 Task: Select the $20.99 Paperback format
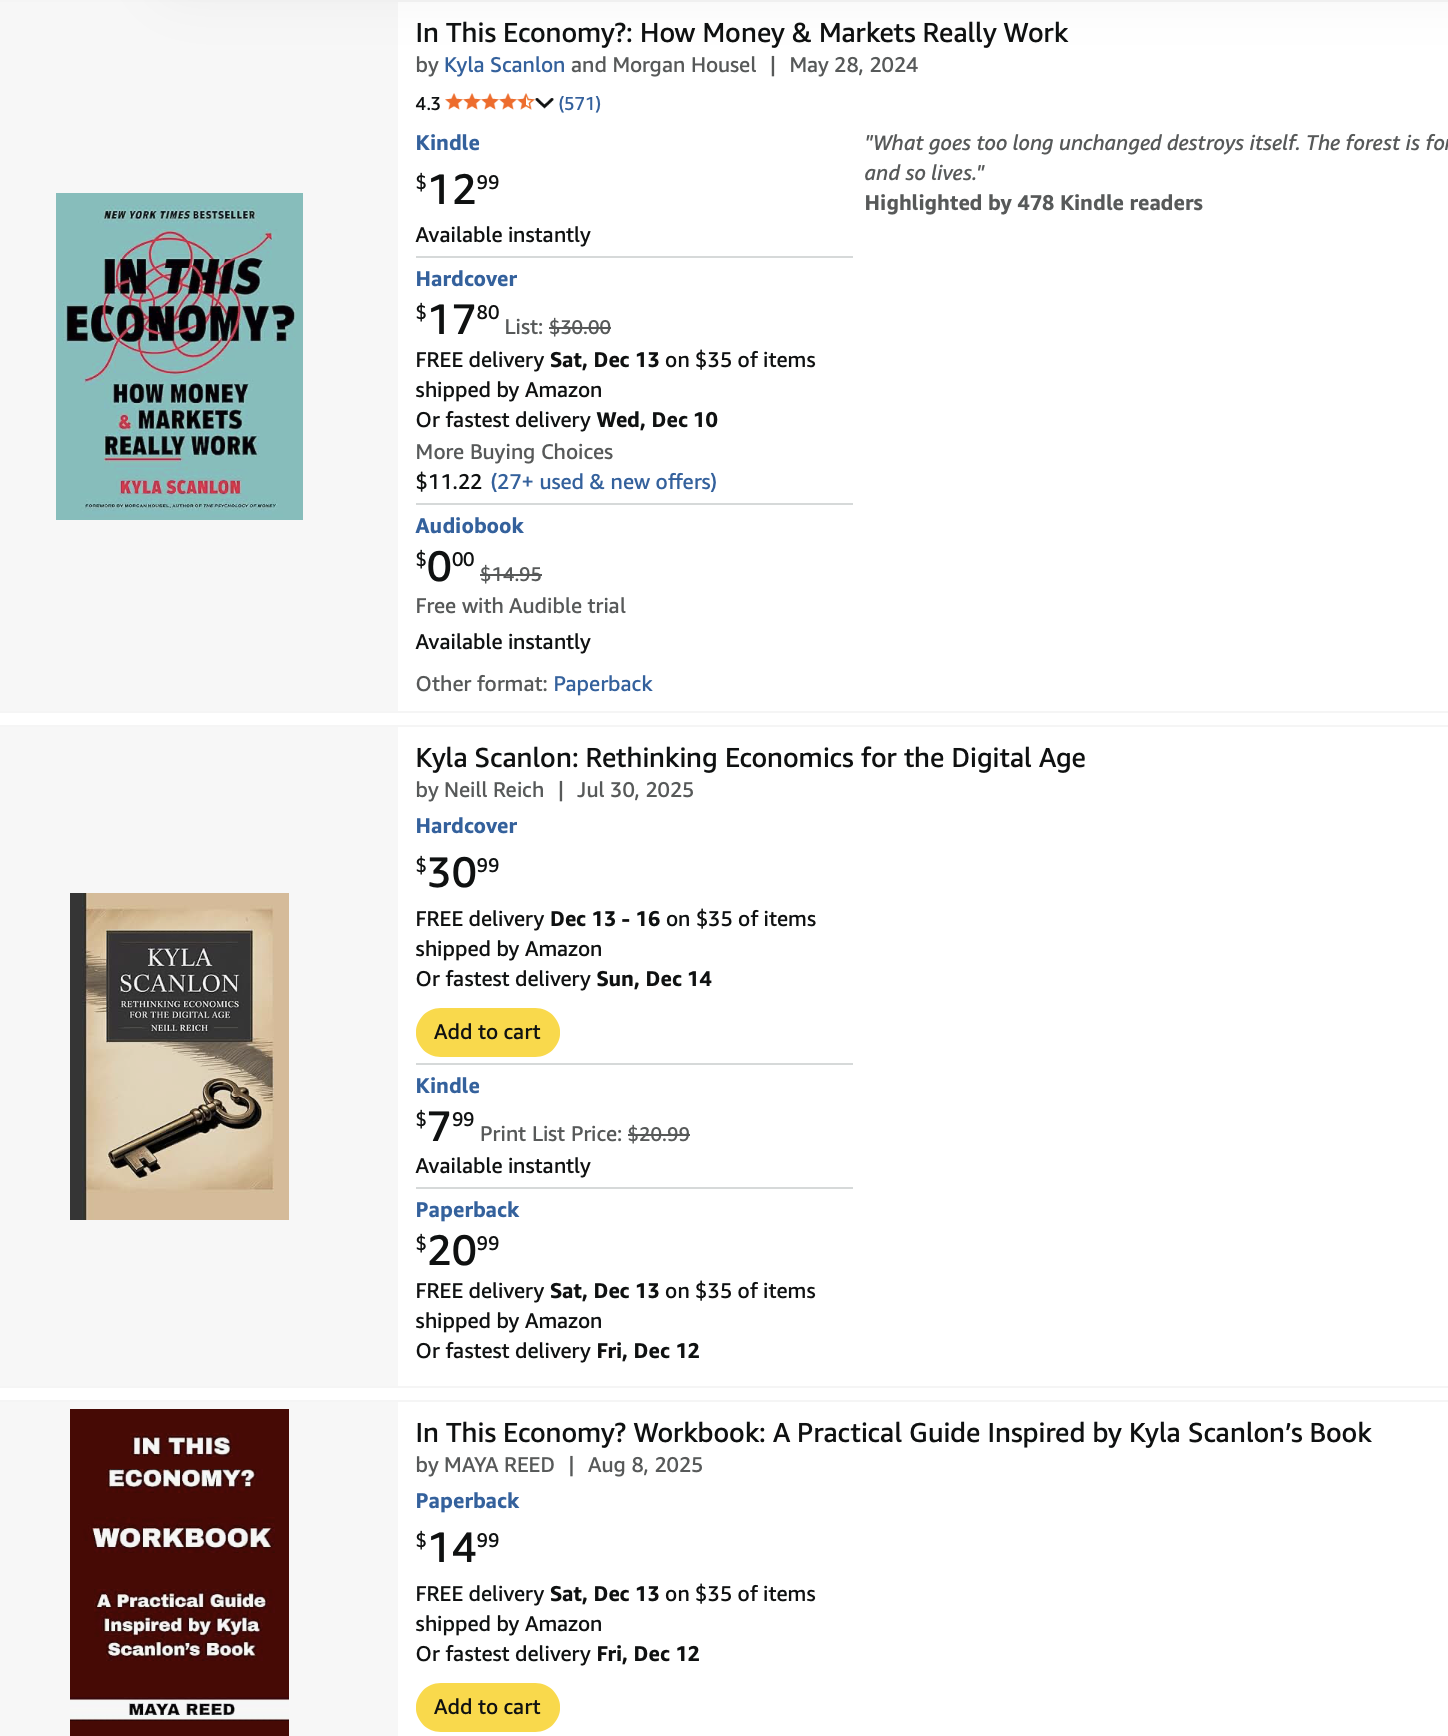point(467,1210)
